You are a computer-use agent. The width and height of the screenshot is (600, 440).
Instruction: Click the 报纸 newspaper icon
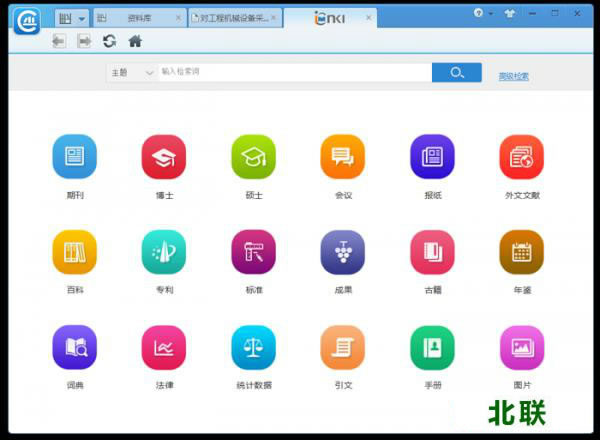tap(432, 157)
